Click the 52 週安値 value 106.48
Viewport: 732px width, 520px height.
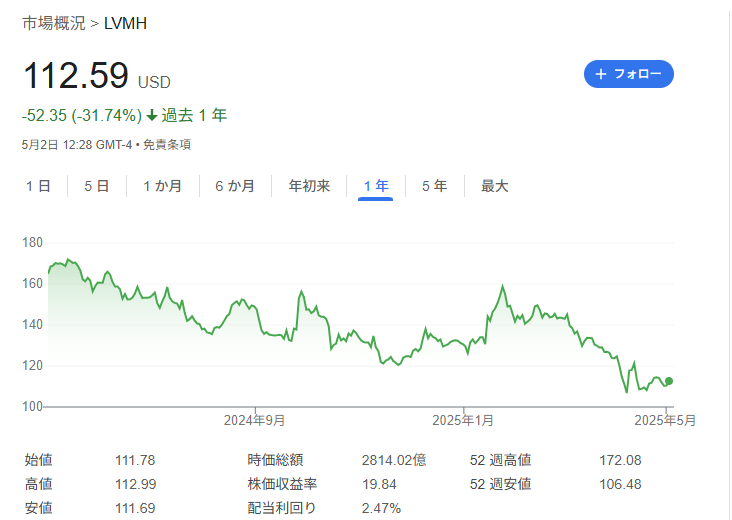tap(620, 484)
